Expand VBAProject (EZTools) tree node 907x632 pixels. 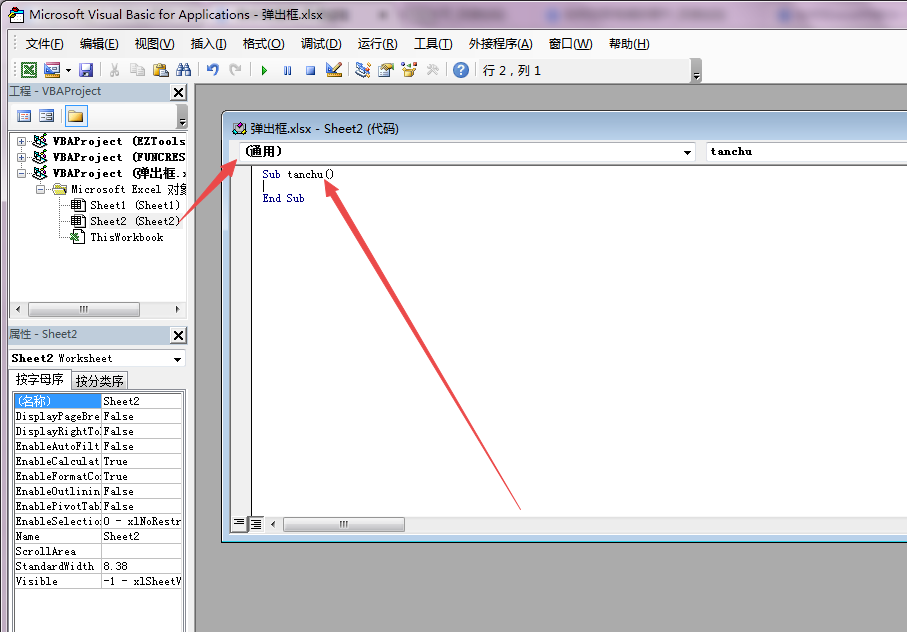click(x=21, y=141)
